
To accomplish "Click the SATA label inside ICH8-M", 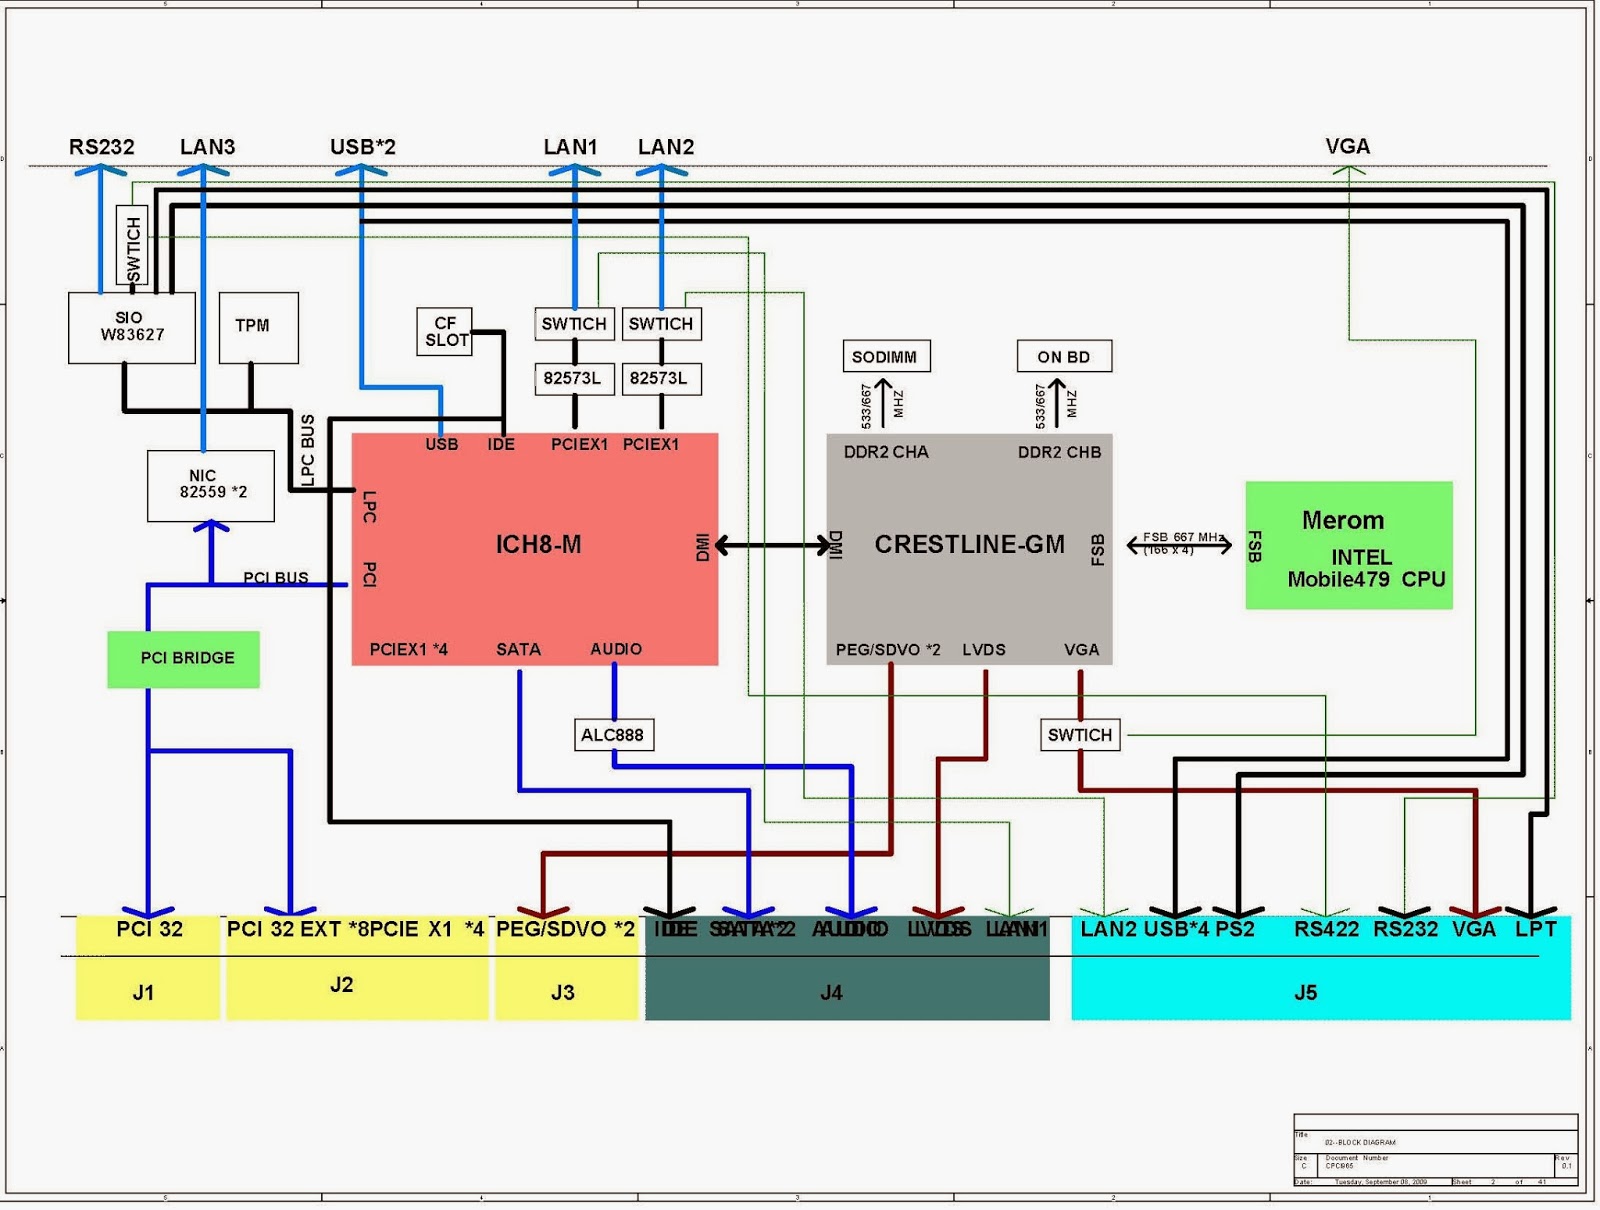I will click(518, 650).
